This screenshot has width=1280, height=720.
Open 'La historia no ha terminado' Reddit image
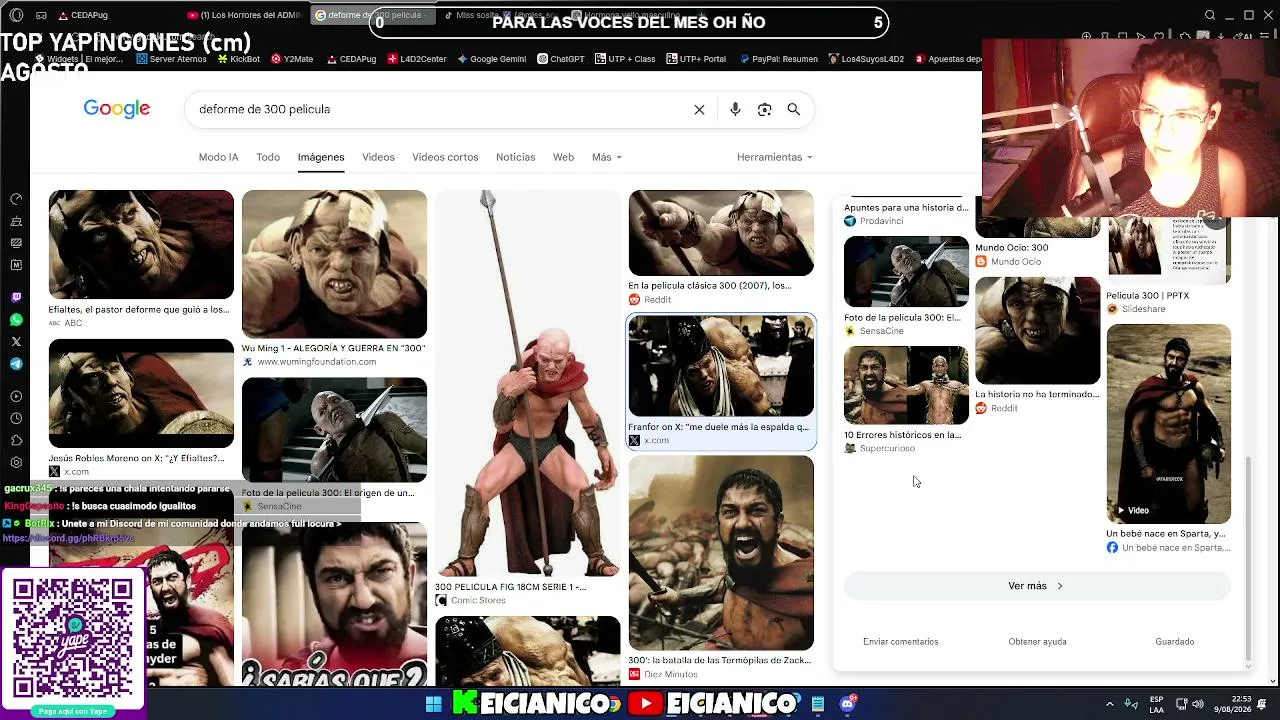click(x=1037, y=331)
